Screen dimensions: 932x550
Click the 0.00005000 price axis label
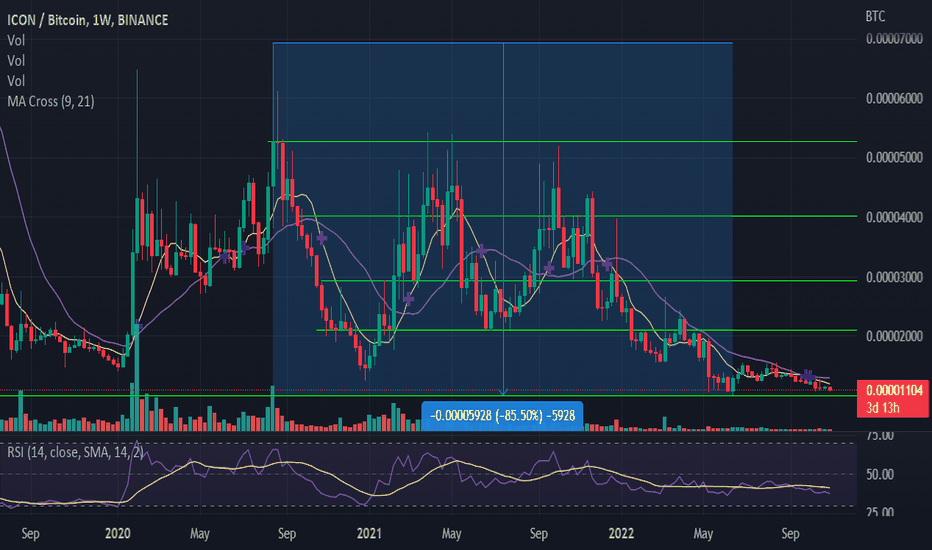tap(894, 158)
